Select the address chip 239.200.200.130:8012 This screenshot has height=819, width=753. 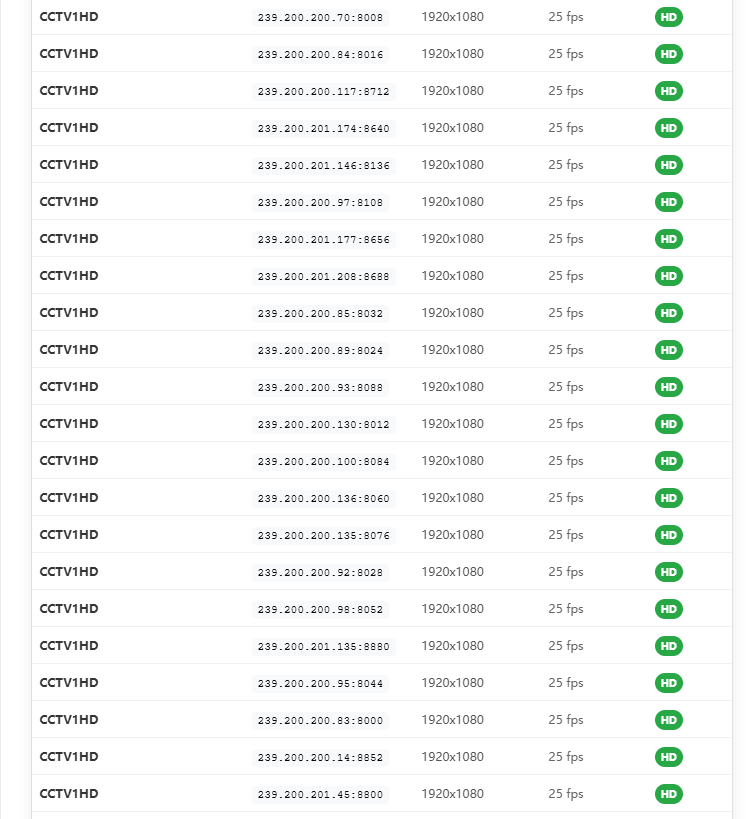point(323,424)
